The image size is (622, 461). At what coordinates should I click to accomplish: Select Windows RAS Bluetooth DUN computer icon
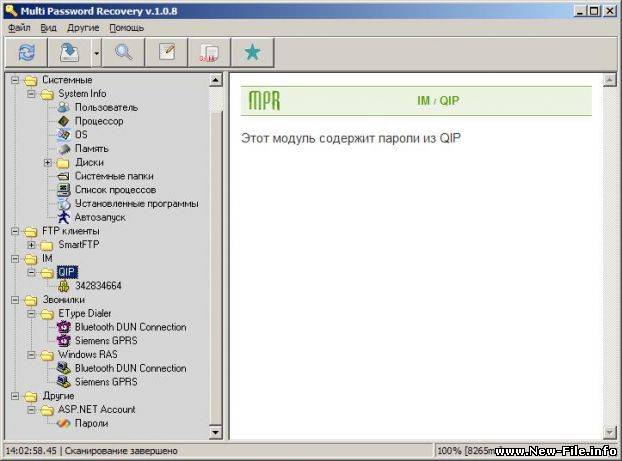pyautogui.click(x=63, y=369)
